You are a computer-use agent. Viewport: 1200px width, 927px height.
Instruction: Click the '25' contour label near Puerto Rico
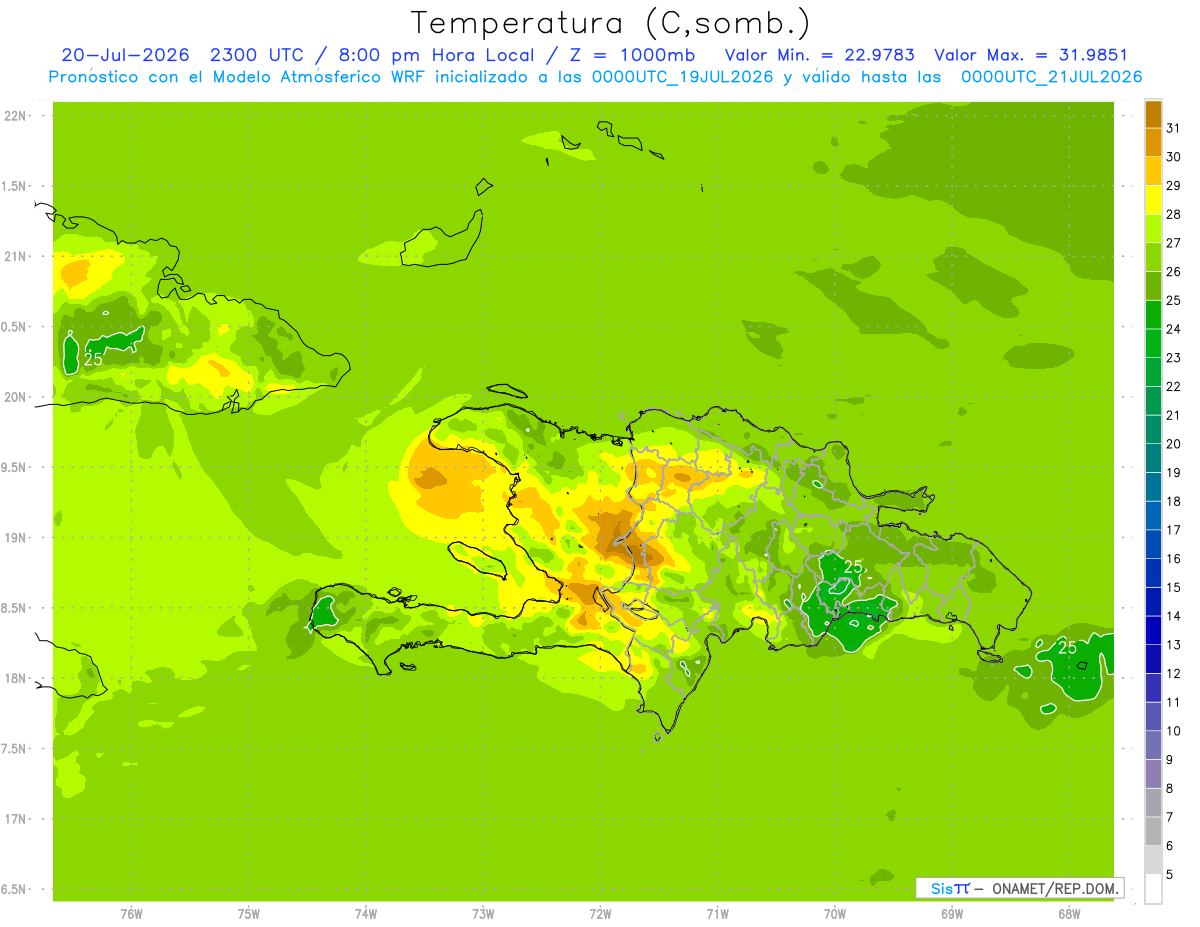pyautogui.click(x=1068, y=648)
